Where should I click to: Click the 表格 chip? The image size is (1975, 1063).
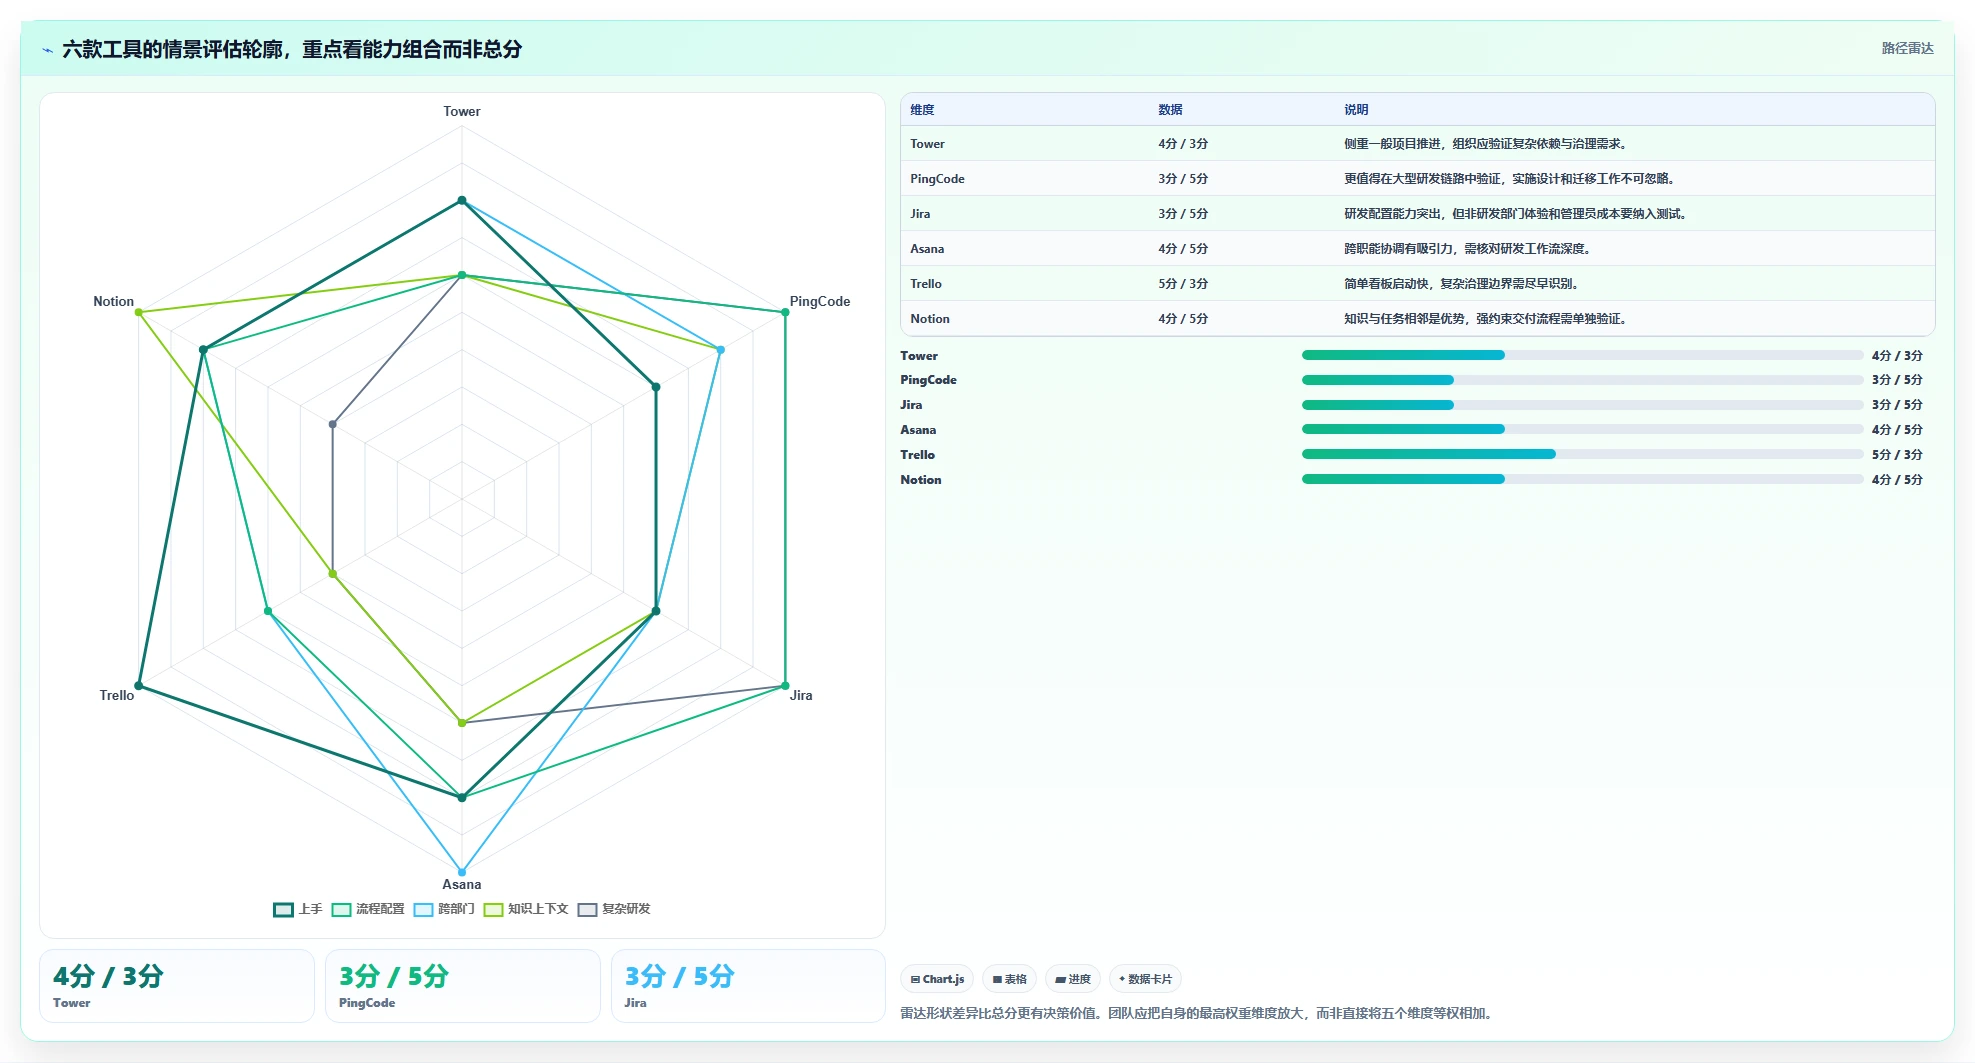click(x=1009, y=979)
